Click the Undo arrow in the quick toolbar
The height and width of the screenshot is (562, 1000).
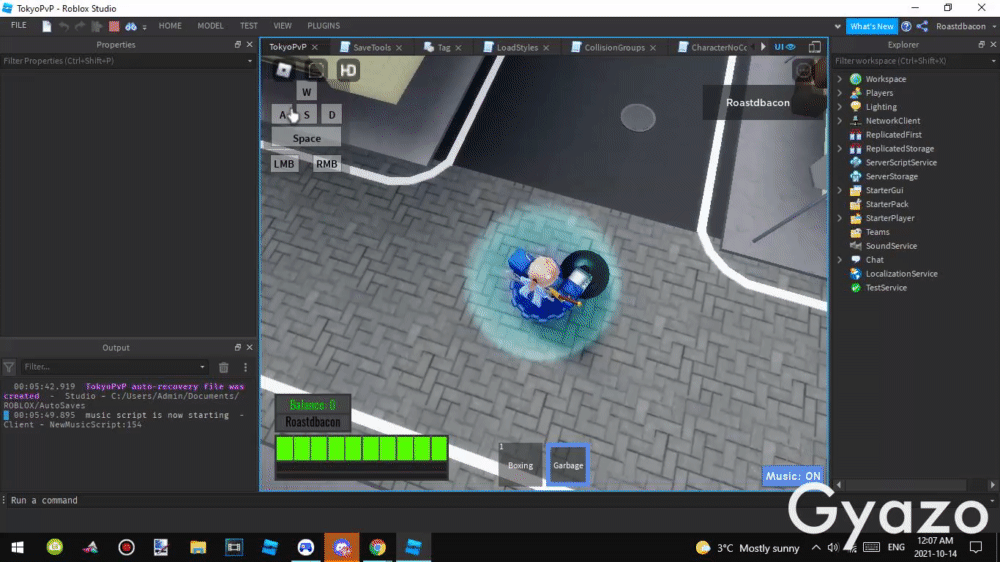pyautogui.click(x=64, y=26)
